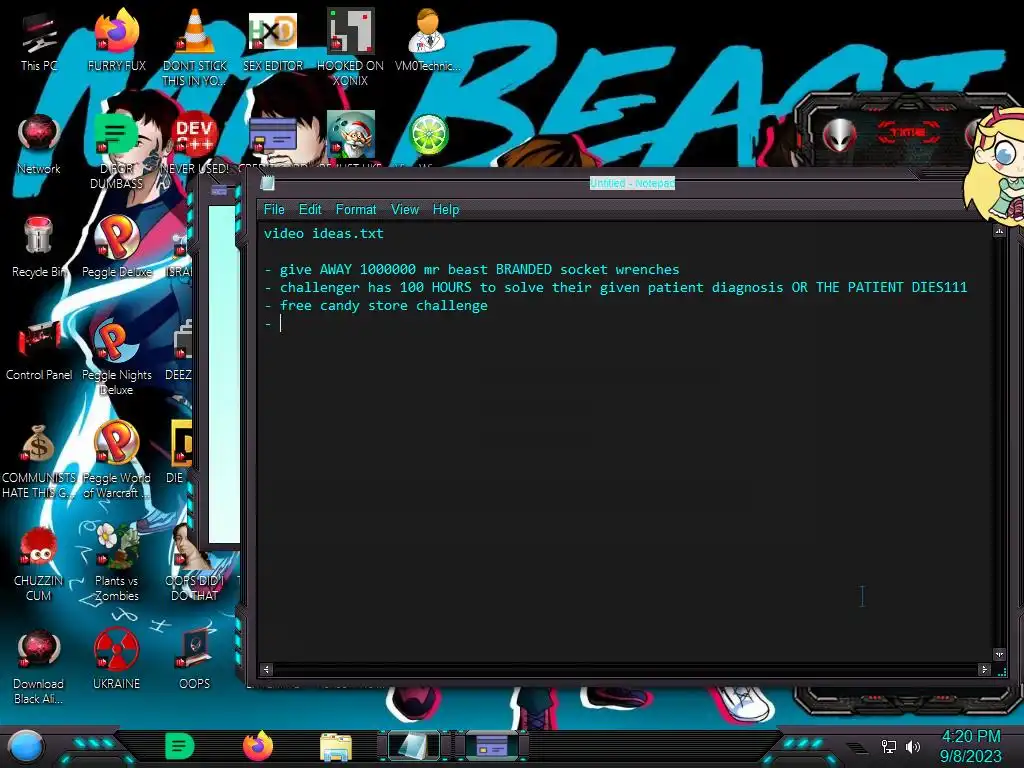Switch to purple window taskbar button

coord(492,746)
